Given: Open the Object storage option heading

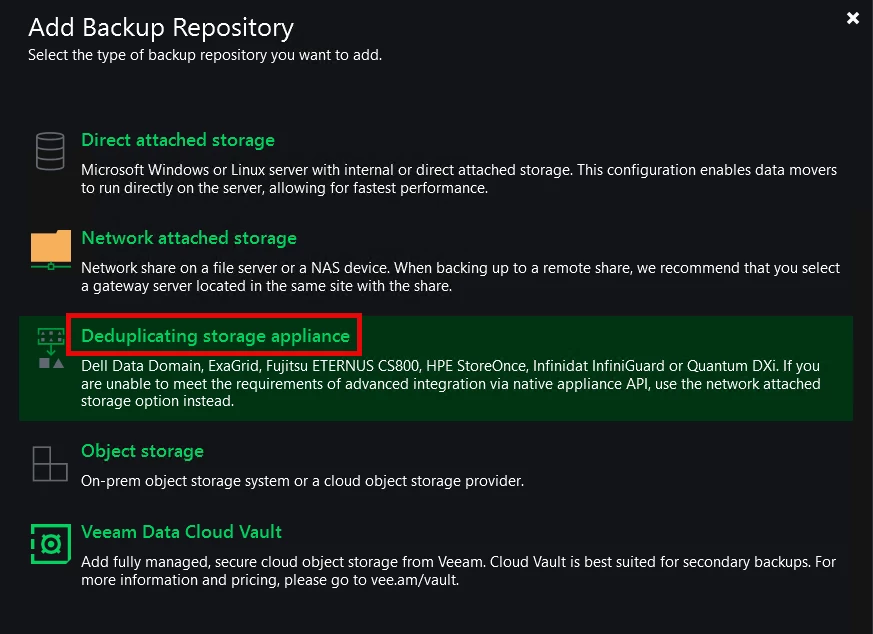Looking at the screenshot, I should pos(142,451).
